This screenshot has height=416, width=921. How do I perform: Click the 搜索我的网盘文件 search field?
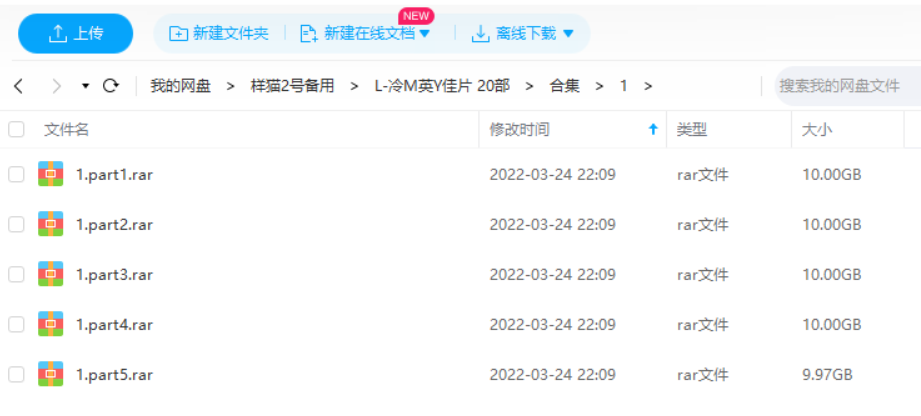click(846, 86)
